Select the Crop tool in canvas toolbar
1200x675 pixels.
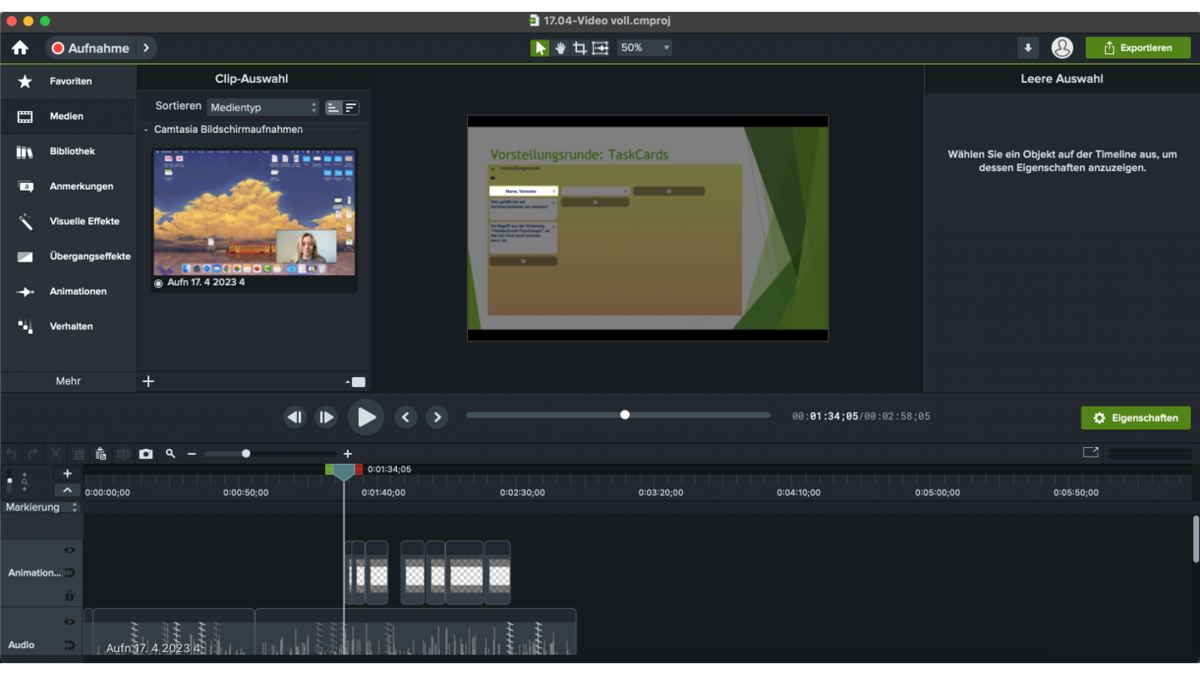click(580, 48)
